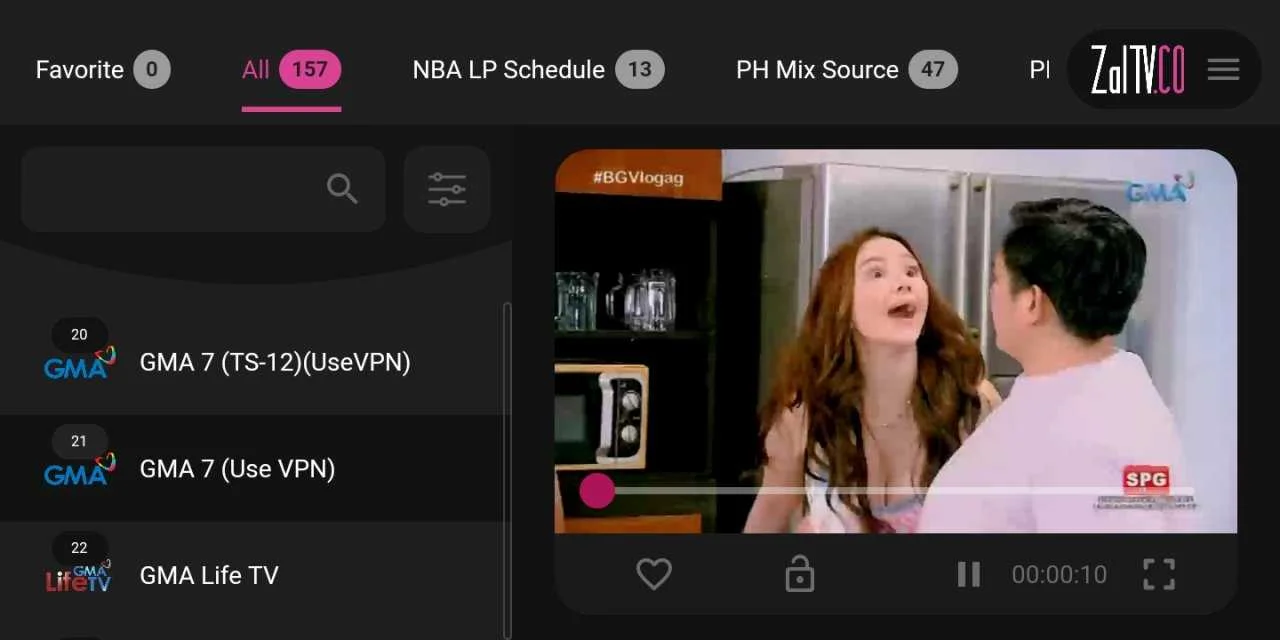Screen dimensions: 1280x640
Task: Pause the video playback
Action: (x=968, y=574)
